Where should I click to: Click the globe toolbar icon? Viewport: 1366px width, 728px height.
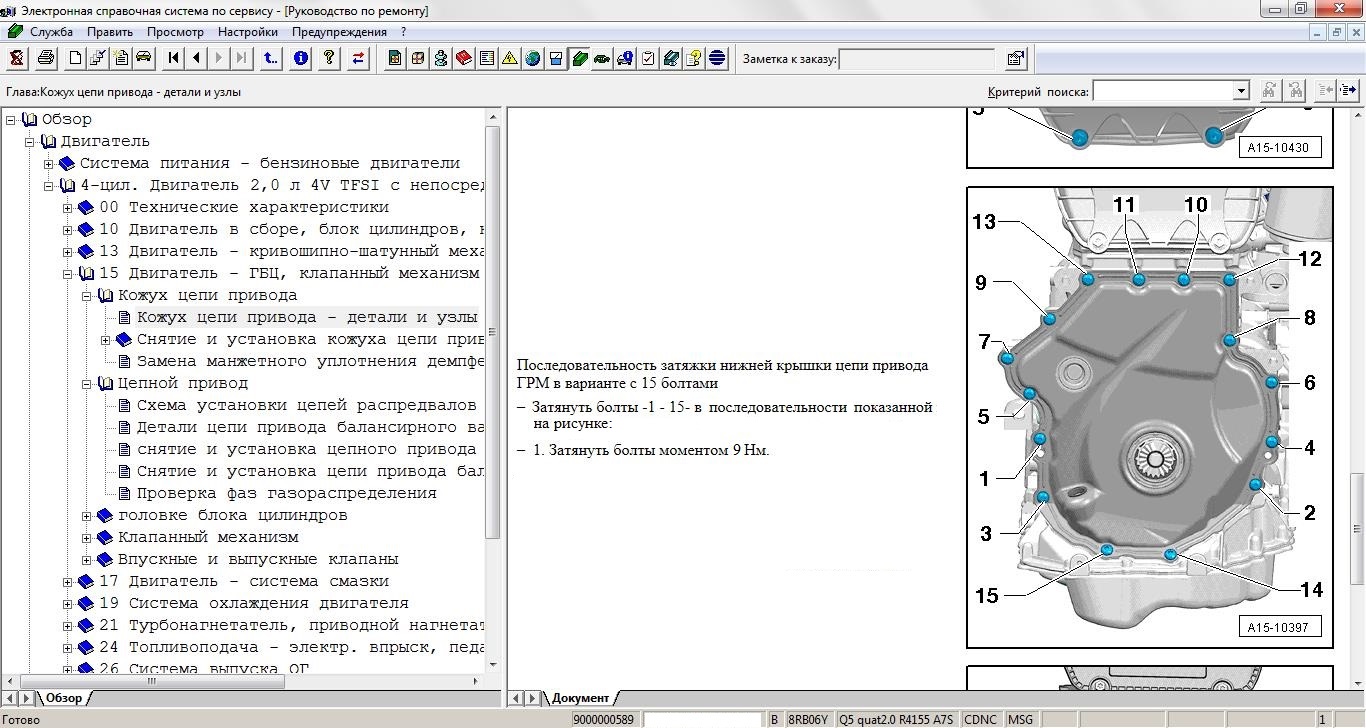tap(532, 58)
